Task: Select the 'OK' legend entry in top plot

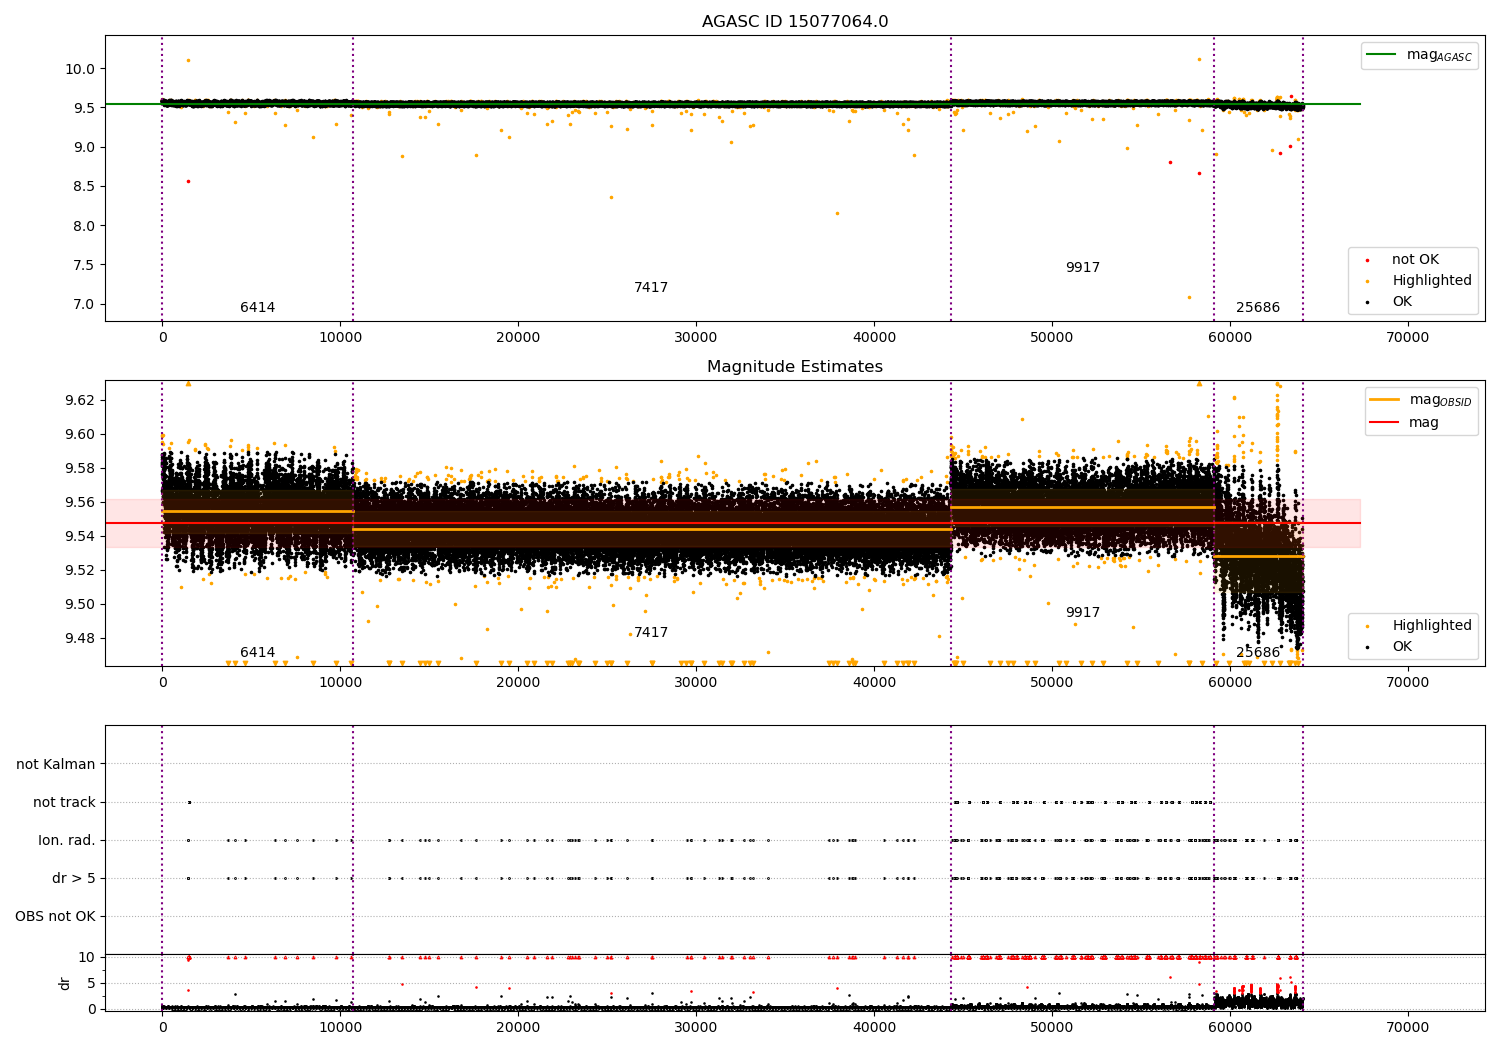Action: [x=1402, y=302]
